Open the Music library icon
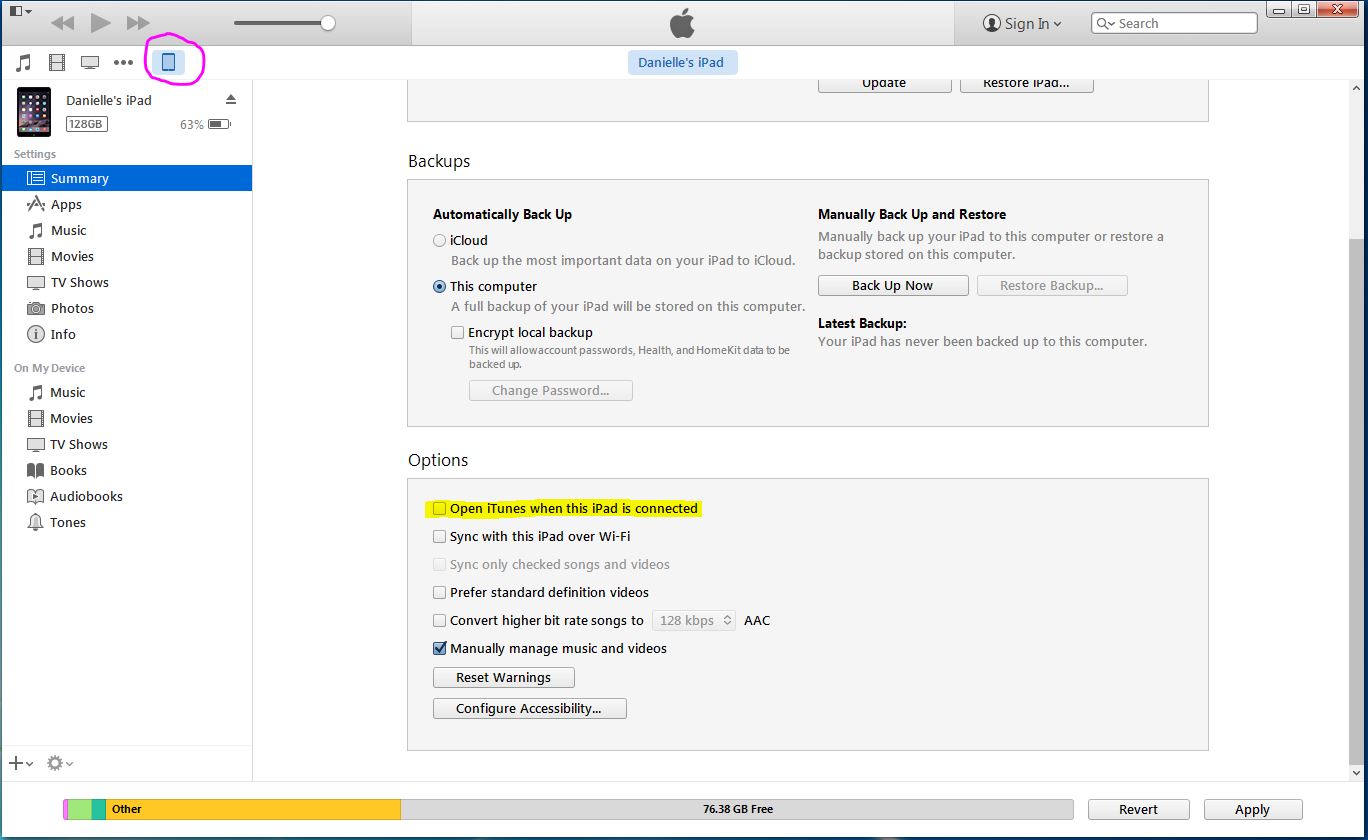This screenshot has width=1368, height=840. pos(24,63)
